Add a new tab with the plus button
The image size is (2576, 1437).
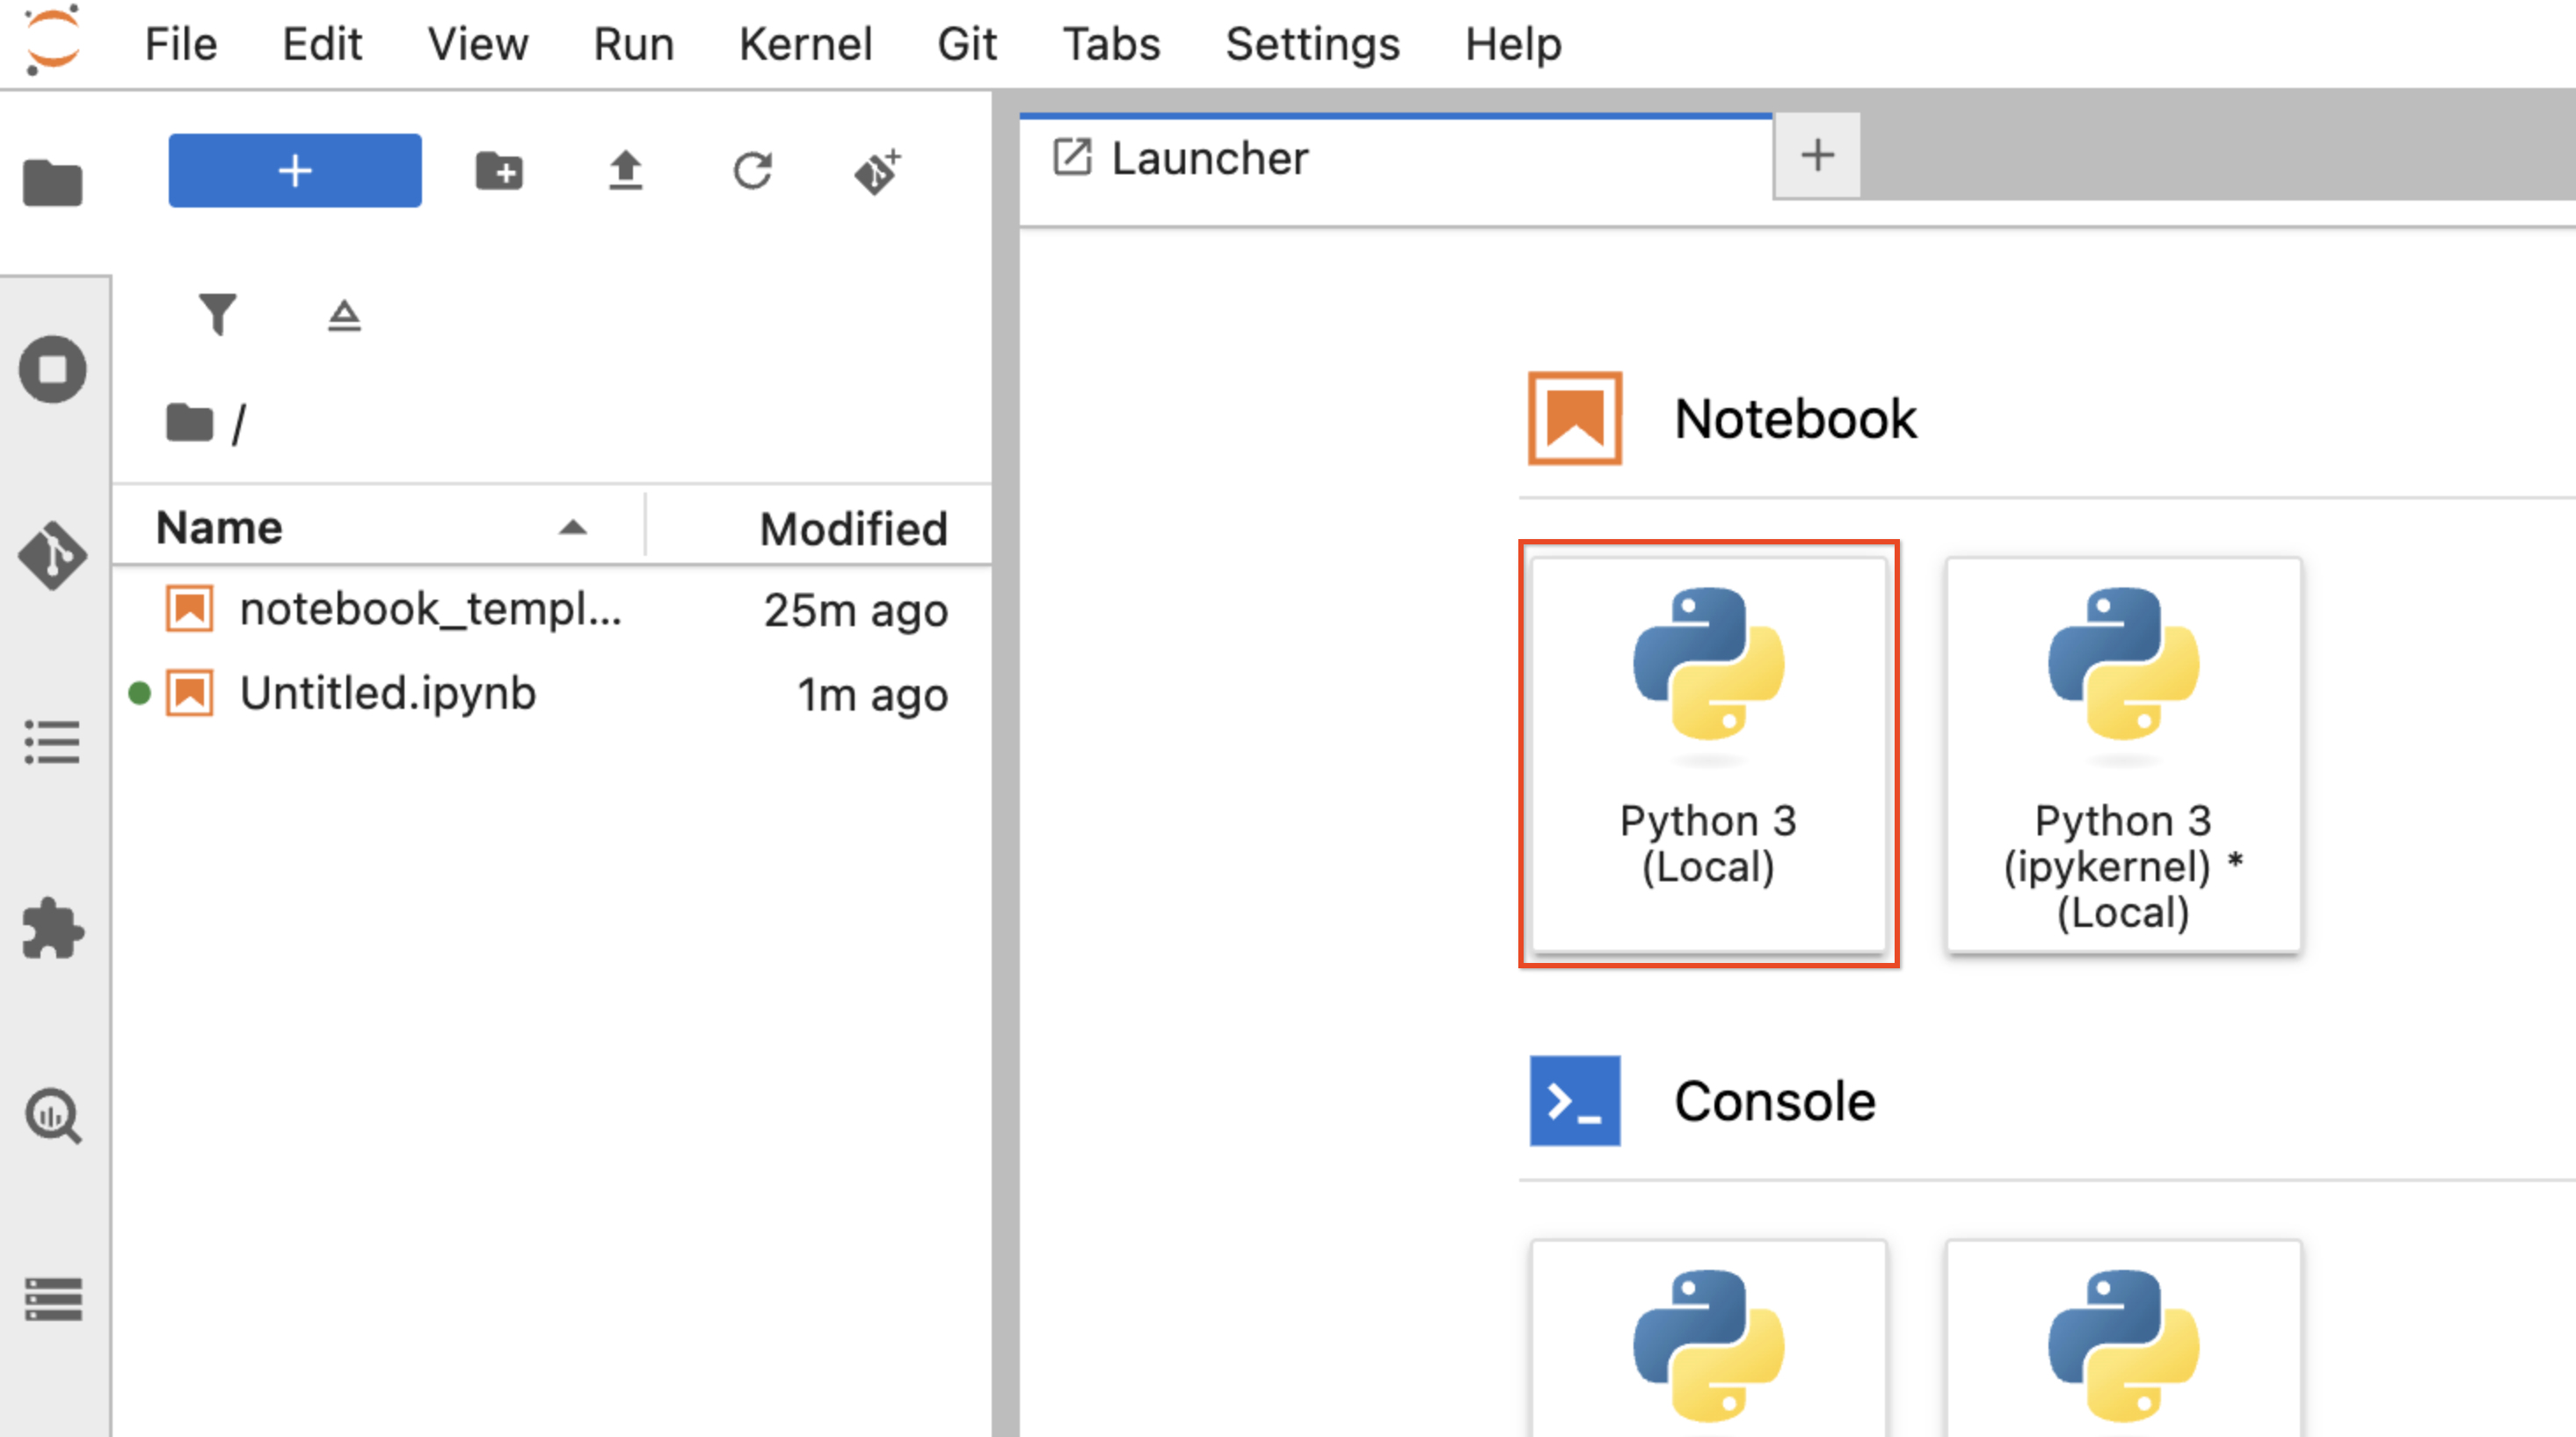point(1817,156)
